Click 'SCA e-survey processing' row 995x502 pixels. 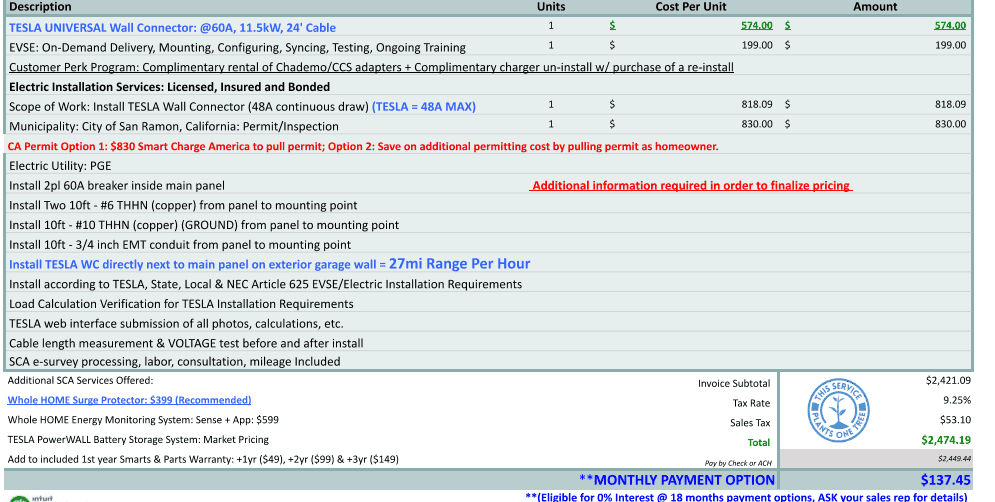[x=175, y=362]
